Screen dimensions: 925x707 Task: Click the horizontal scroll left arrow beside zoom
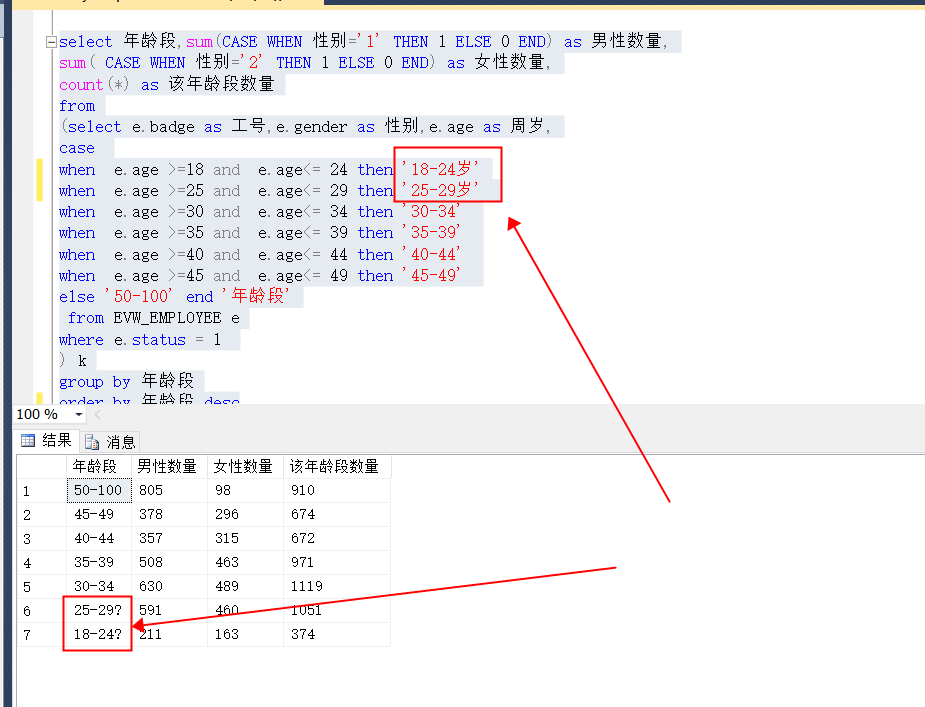98,414
